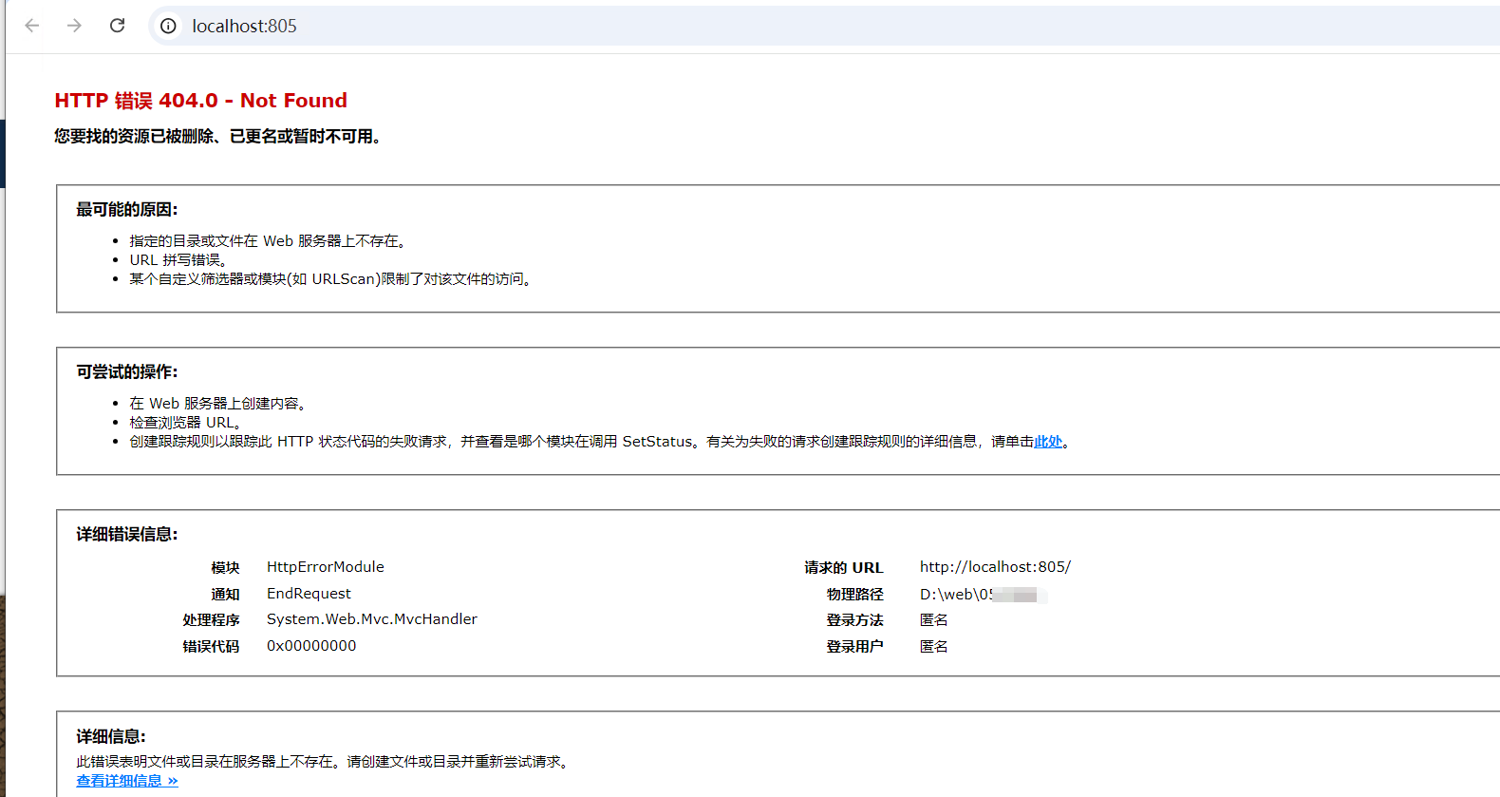
Task: Reload the localhost:805 page
Action: tap(117, 26)
